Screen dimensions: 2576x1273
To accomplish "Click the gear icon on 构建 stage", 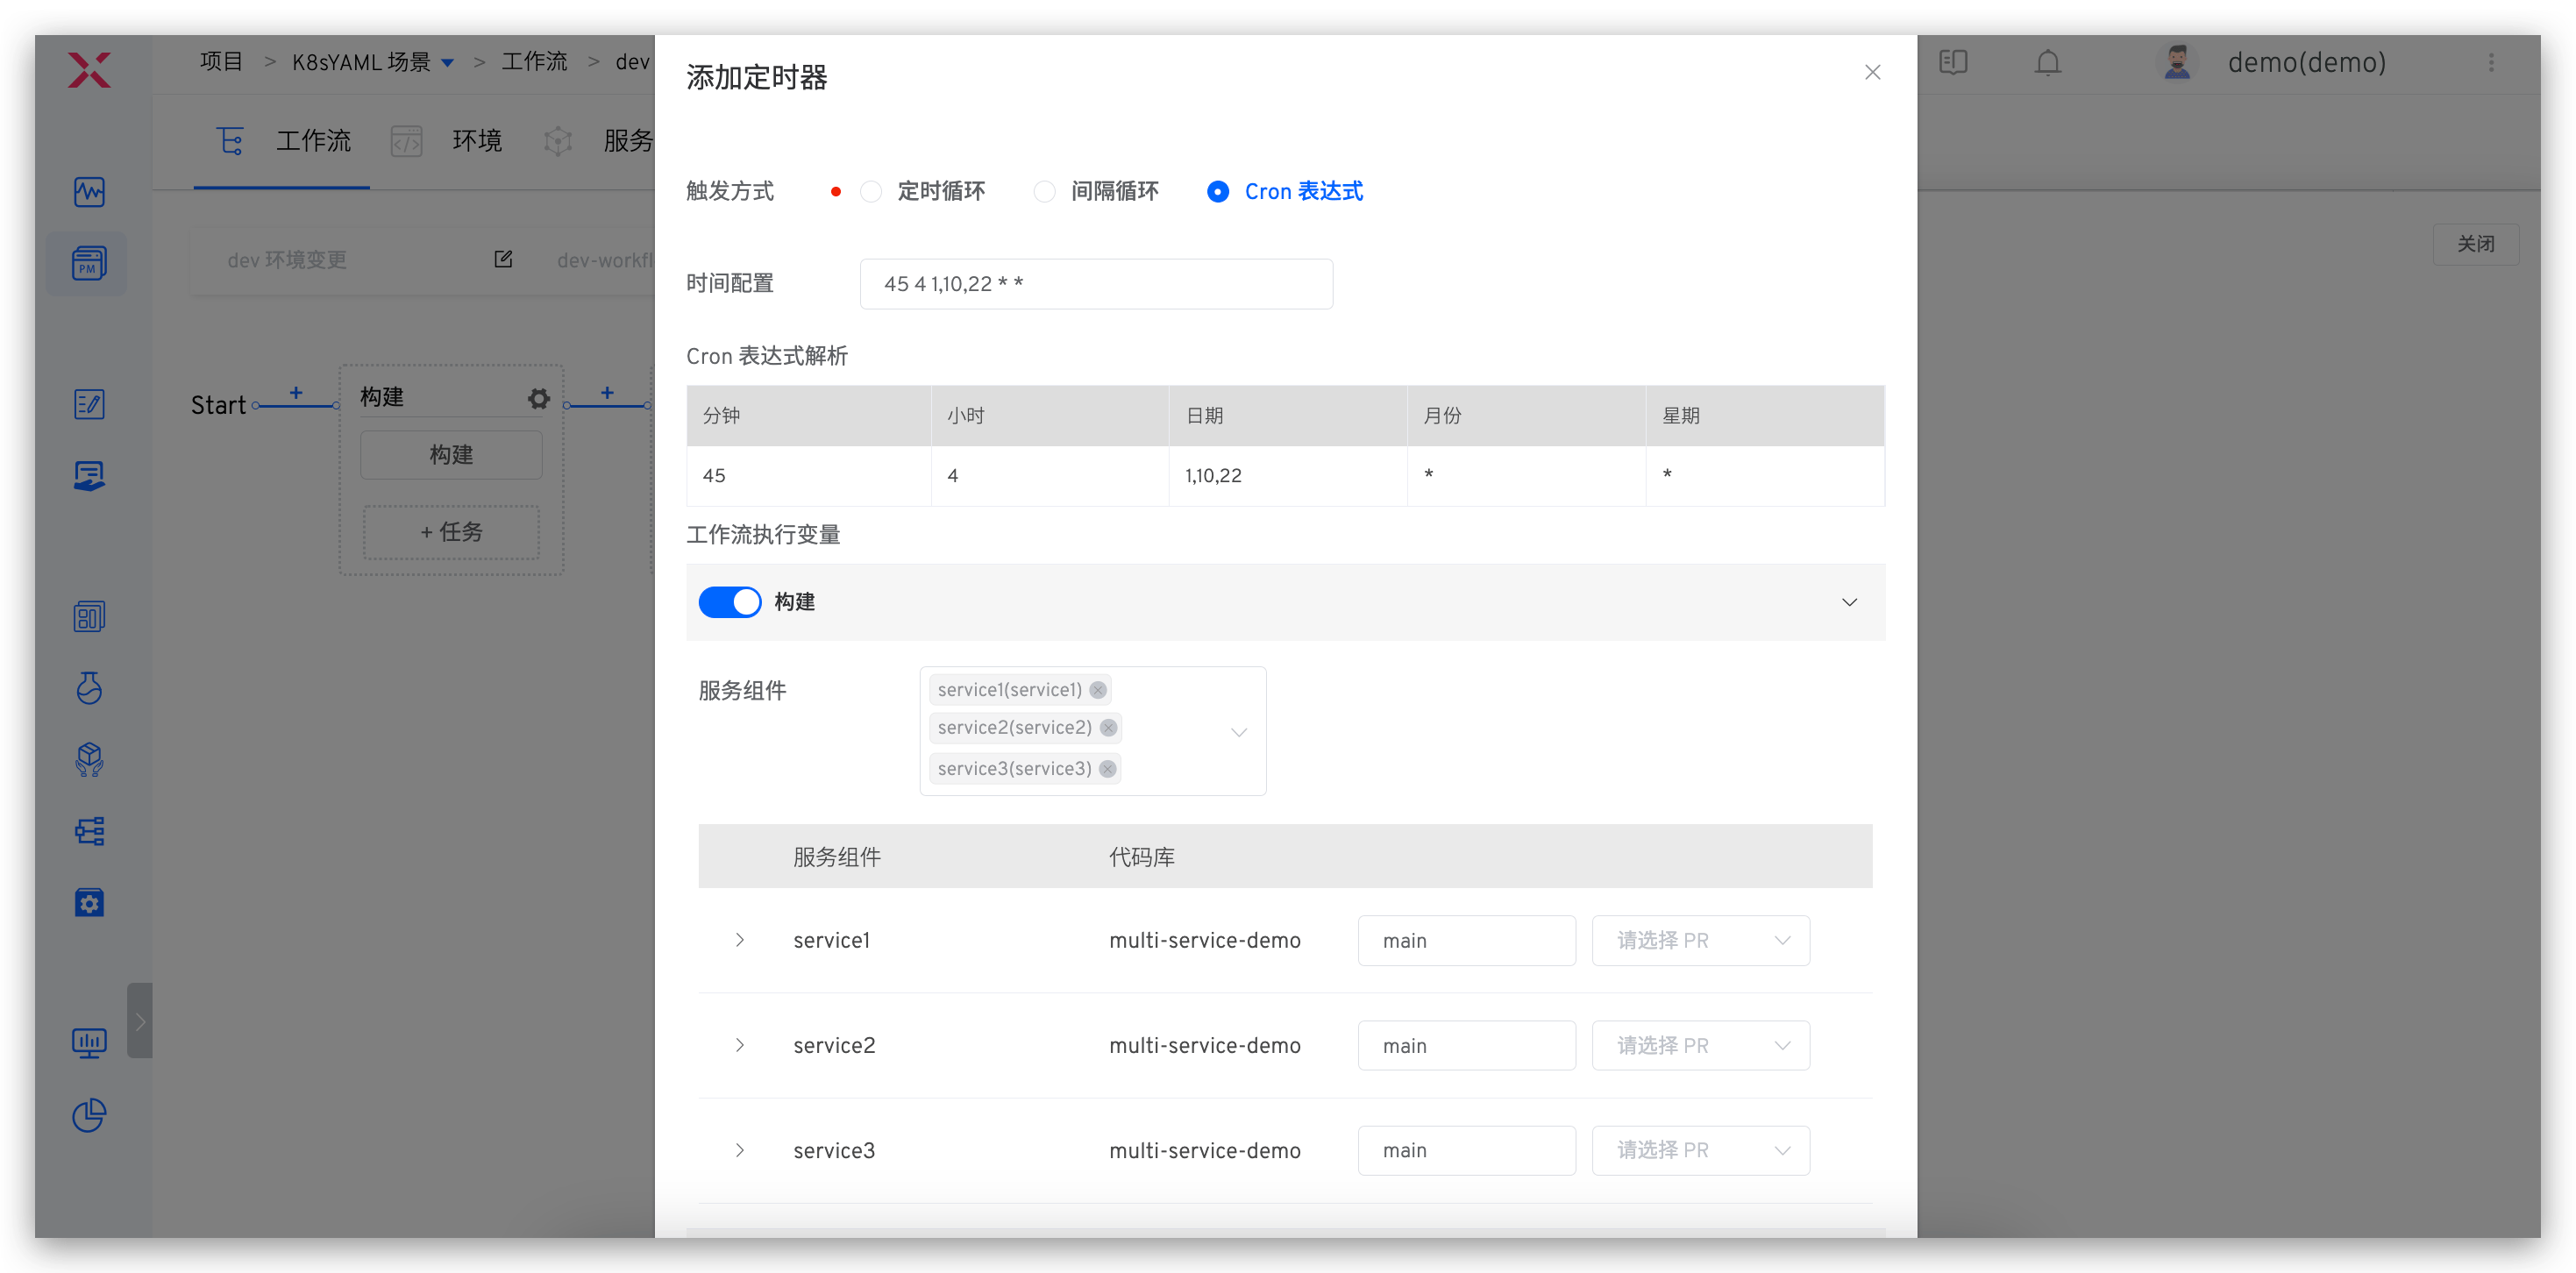I will coord(539,399).
